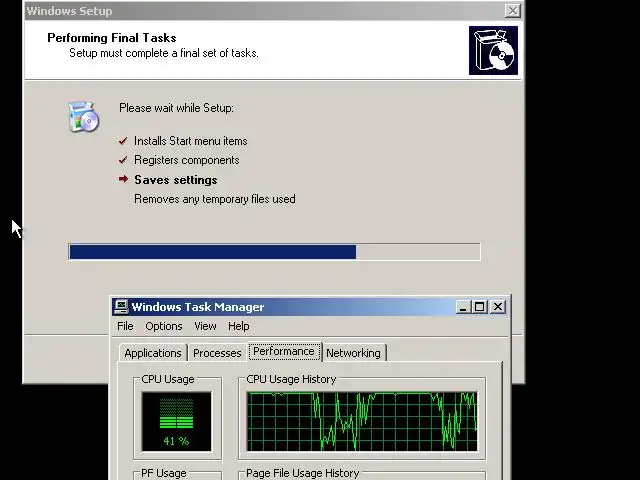640x480 pixels.
Task: Click the checkmark next to Installs Start menu items
Action: (123, 141)
